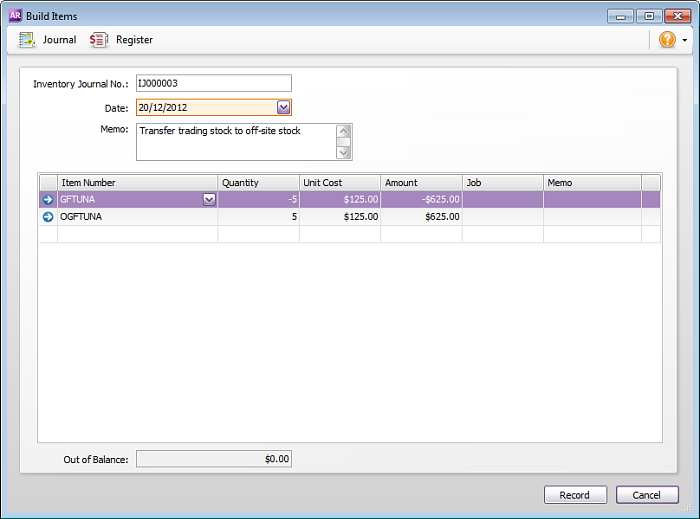Click into the Memo text area
This screenshot has width=700, height=519.
tap(237, 141)
